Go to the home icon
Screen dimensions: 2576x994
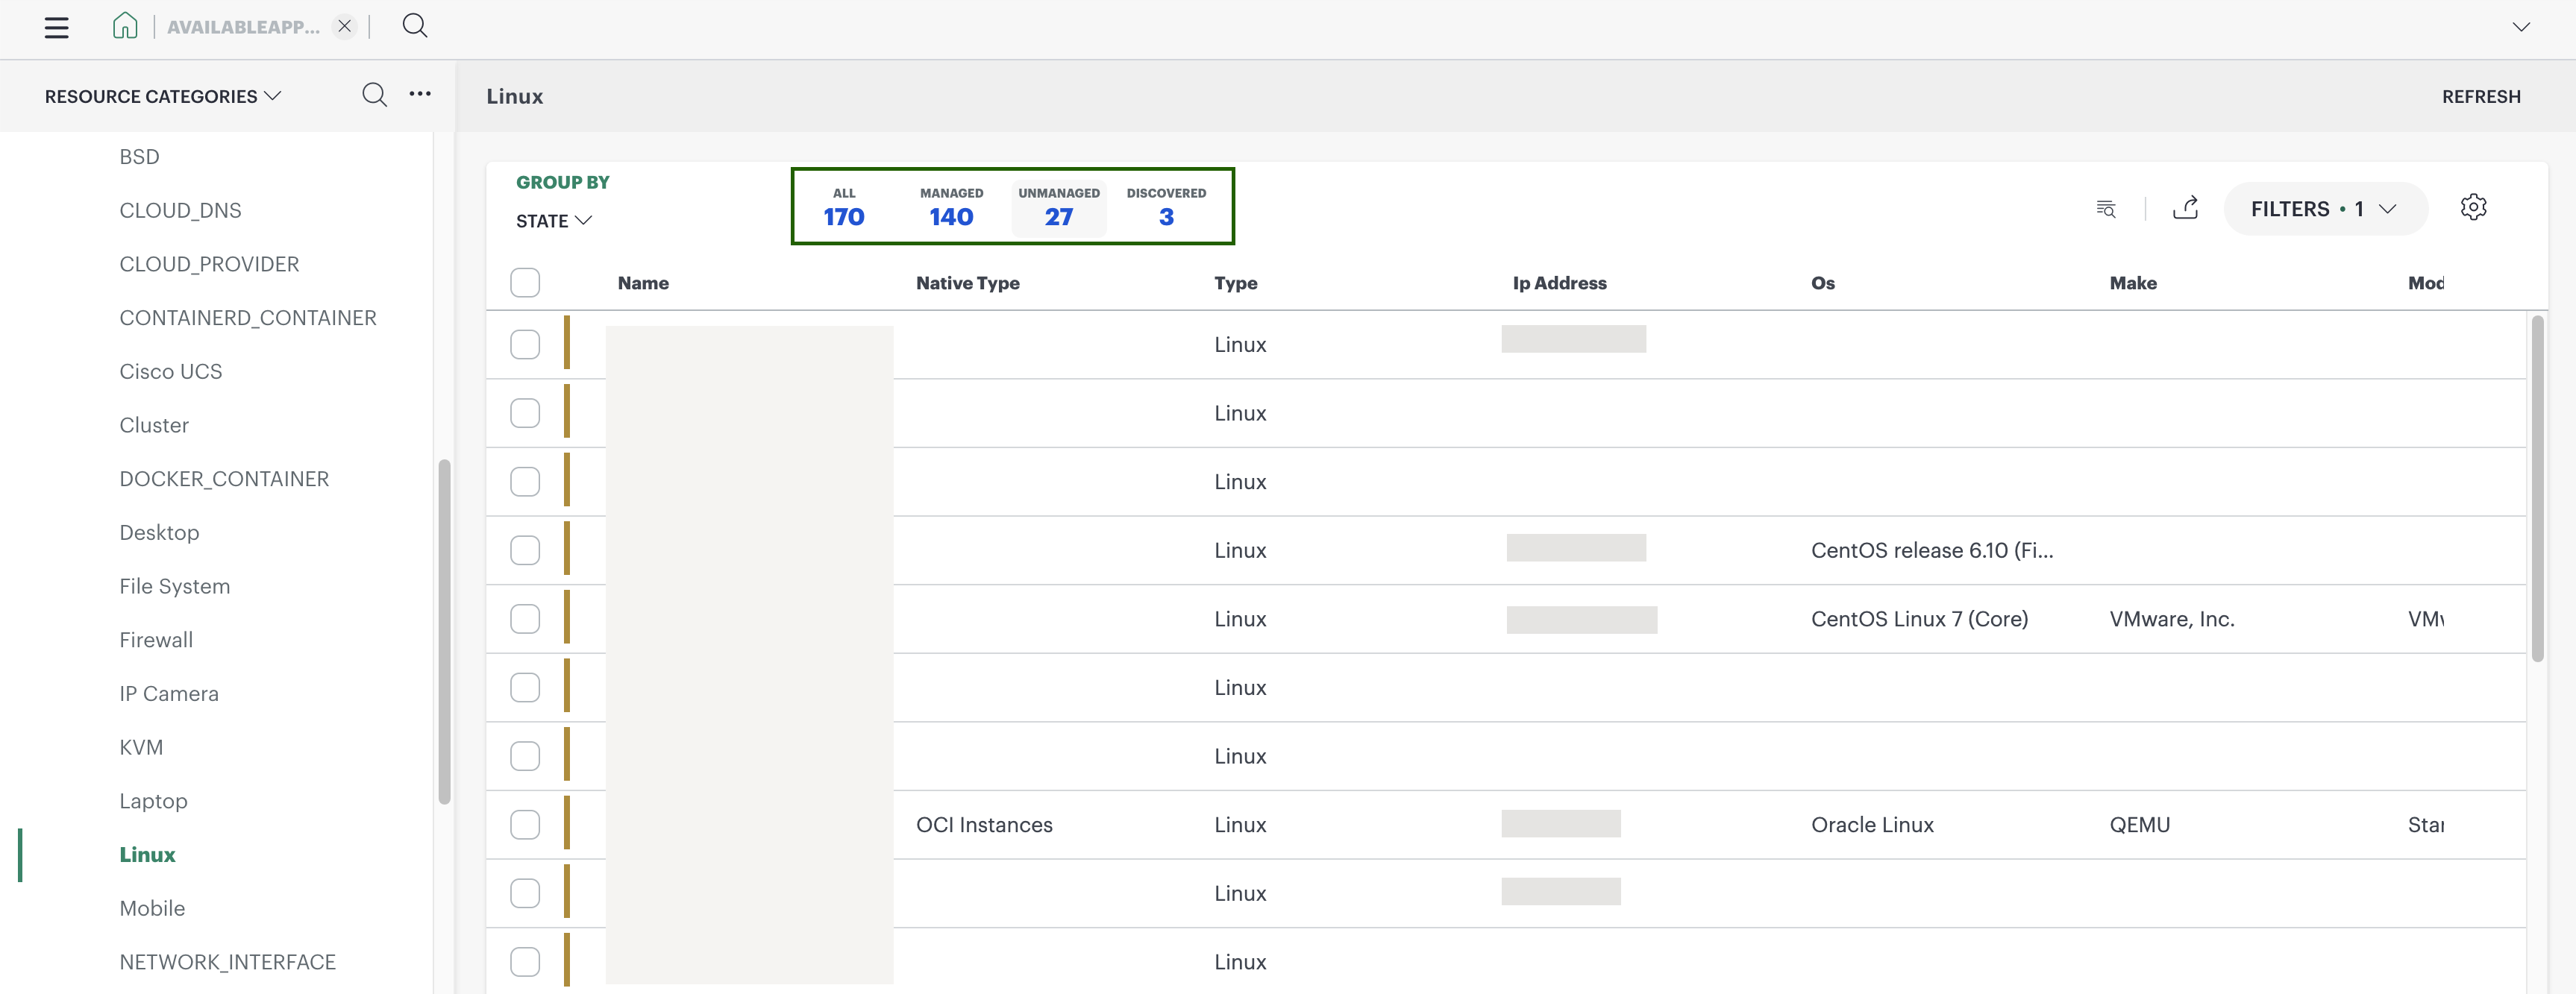point(125,26)
